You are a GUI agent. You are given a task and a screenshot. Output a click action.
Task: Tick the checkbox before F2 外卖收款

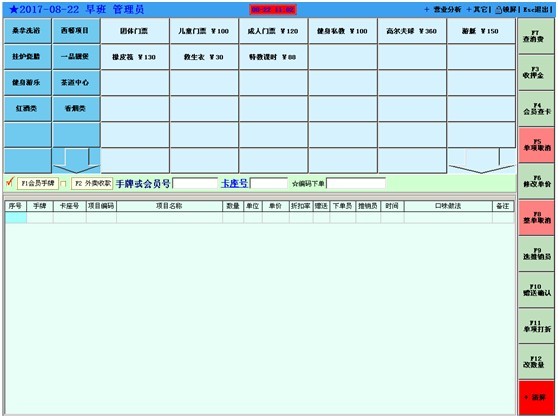tap(63, 184)
